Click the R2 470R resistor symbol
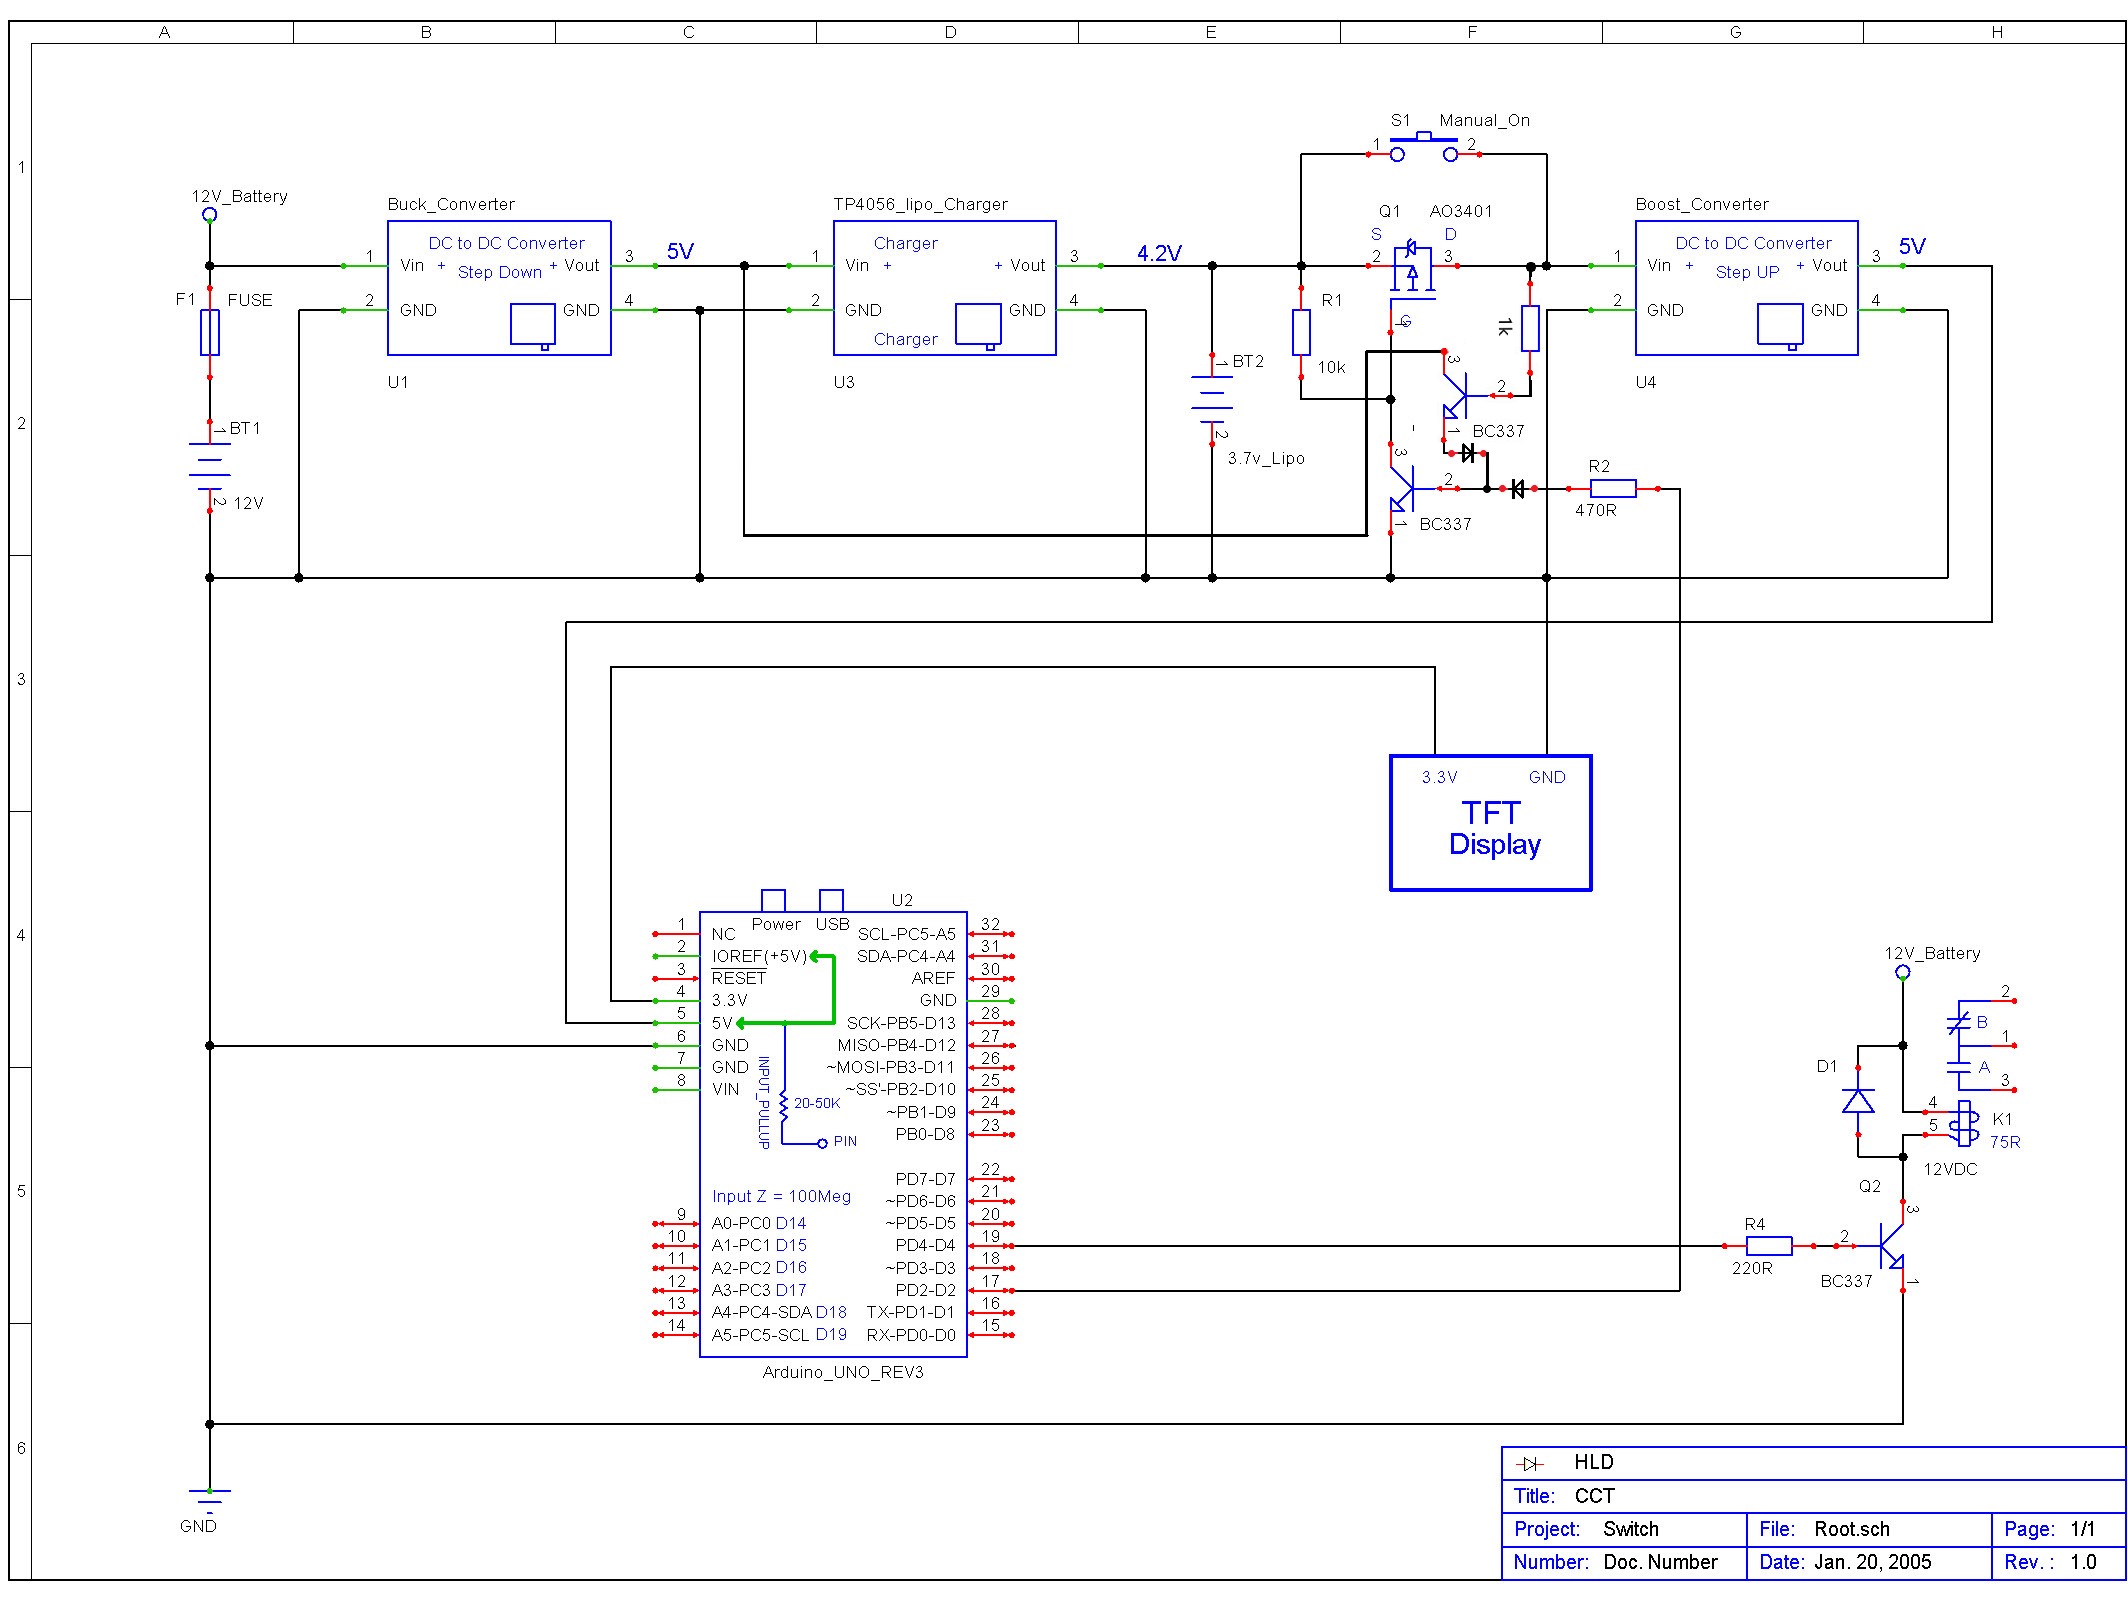This screenshot has width=2128, height=1600. 1612,489
